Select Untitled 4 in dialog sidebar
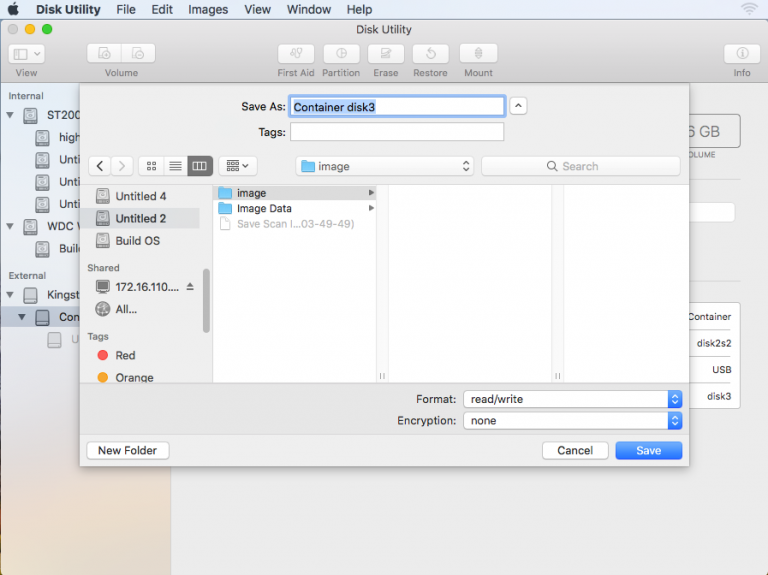Viewport: 768px width, 575px height. pyautogui.click(x=140, y=196)
